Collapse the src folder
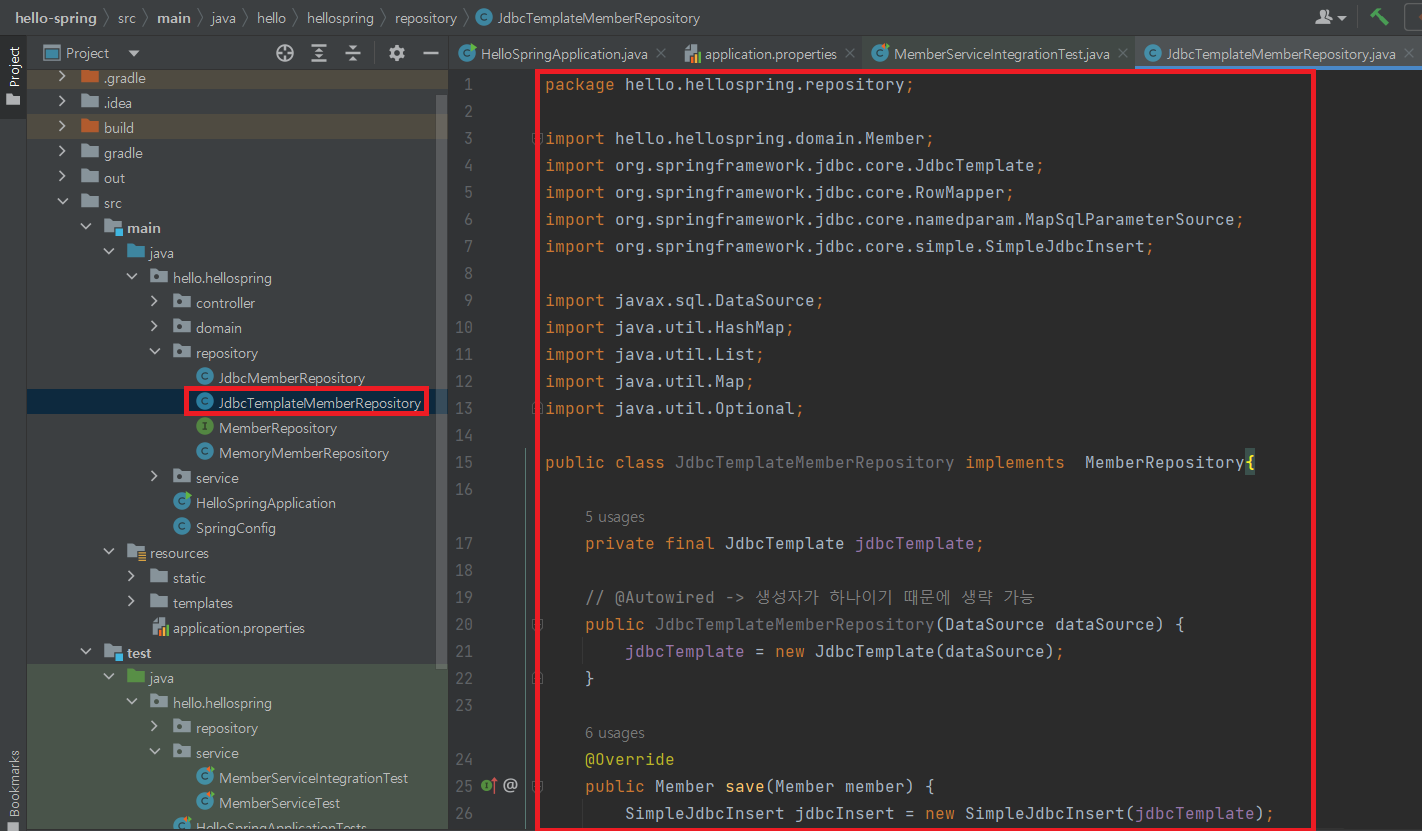The width and height of the screenshot is (1422, 831). tap(62, 202)
